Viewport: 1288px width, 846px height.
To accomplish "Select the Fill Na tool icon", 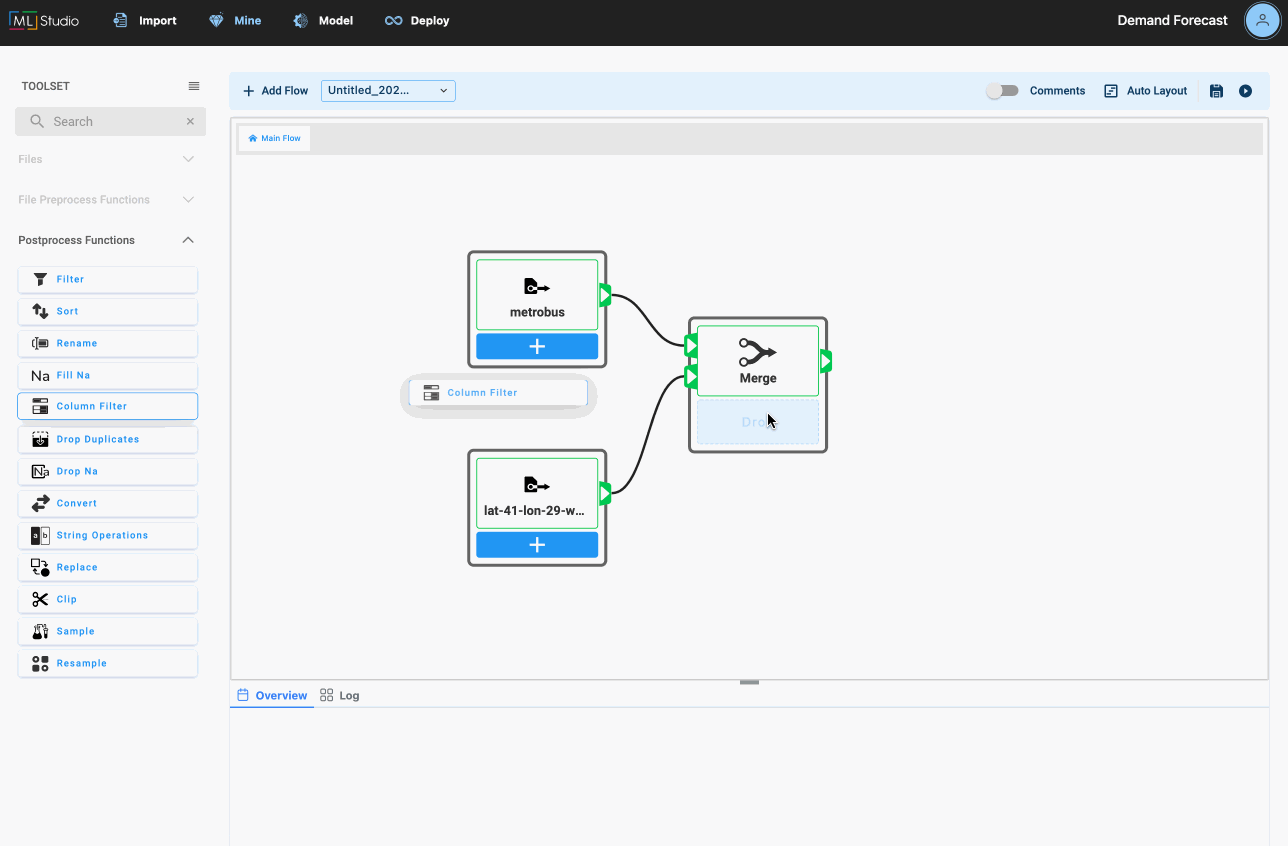I will coord(40,376).
